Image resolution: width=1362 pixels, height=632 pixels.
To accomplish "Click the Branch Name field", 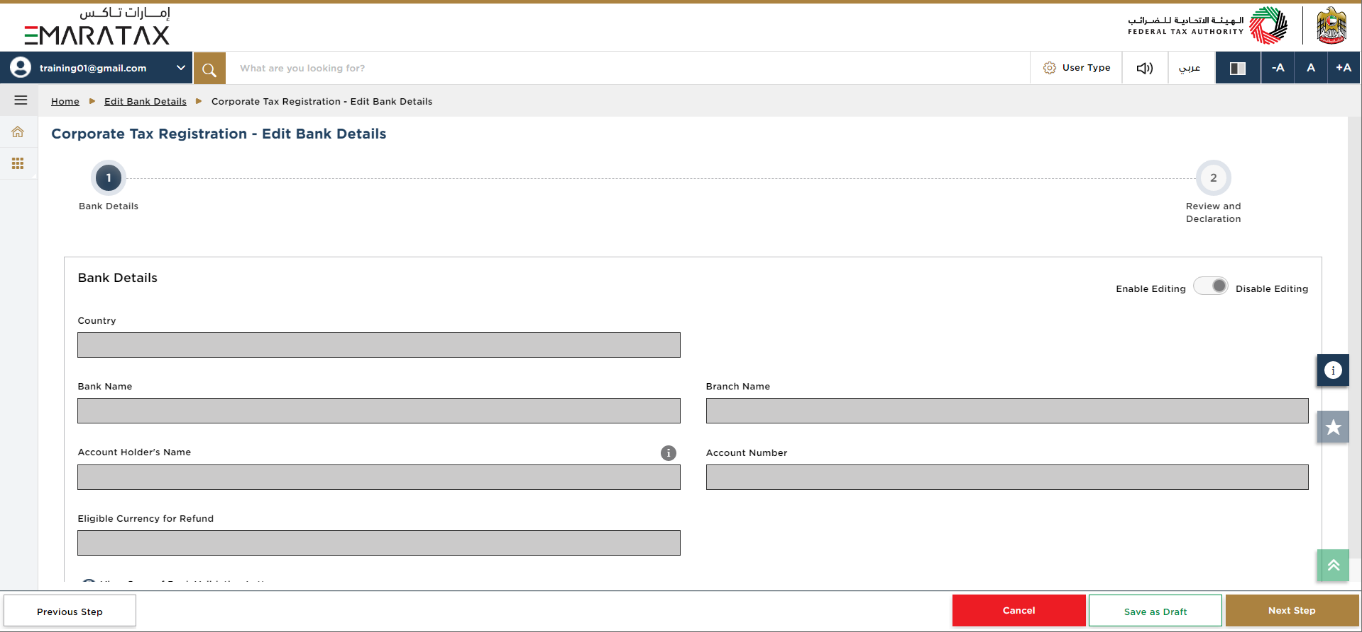I will coord(1007,411).
